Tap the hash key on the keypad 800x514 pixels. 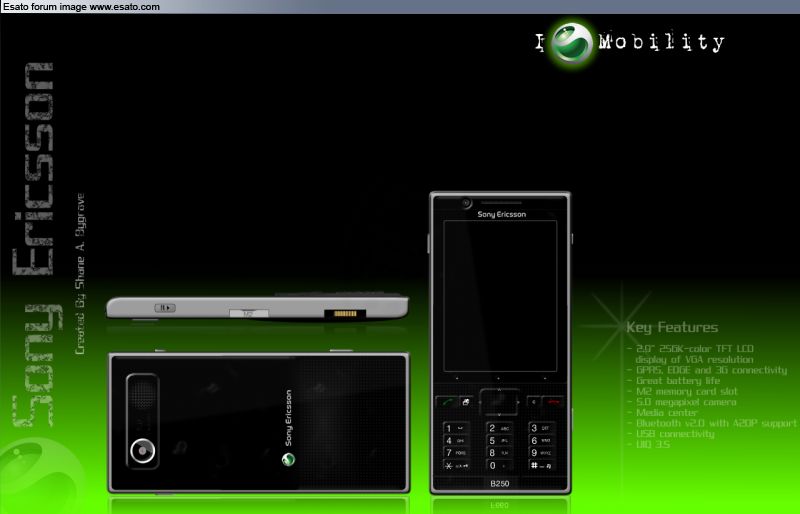coord(542,466)
